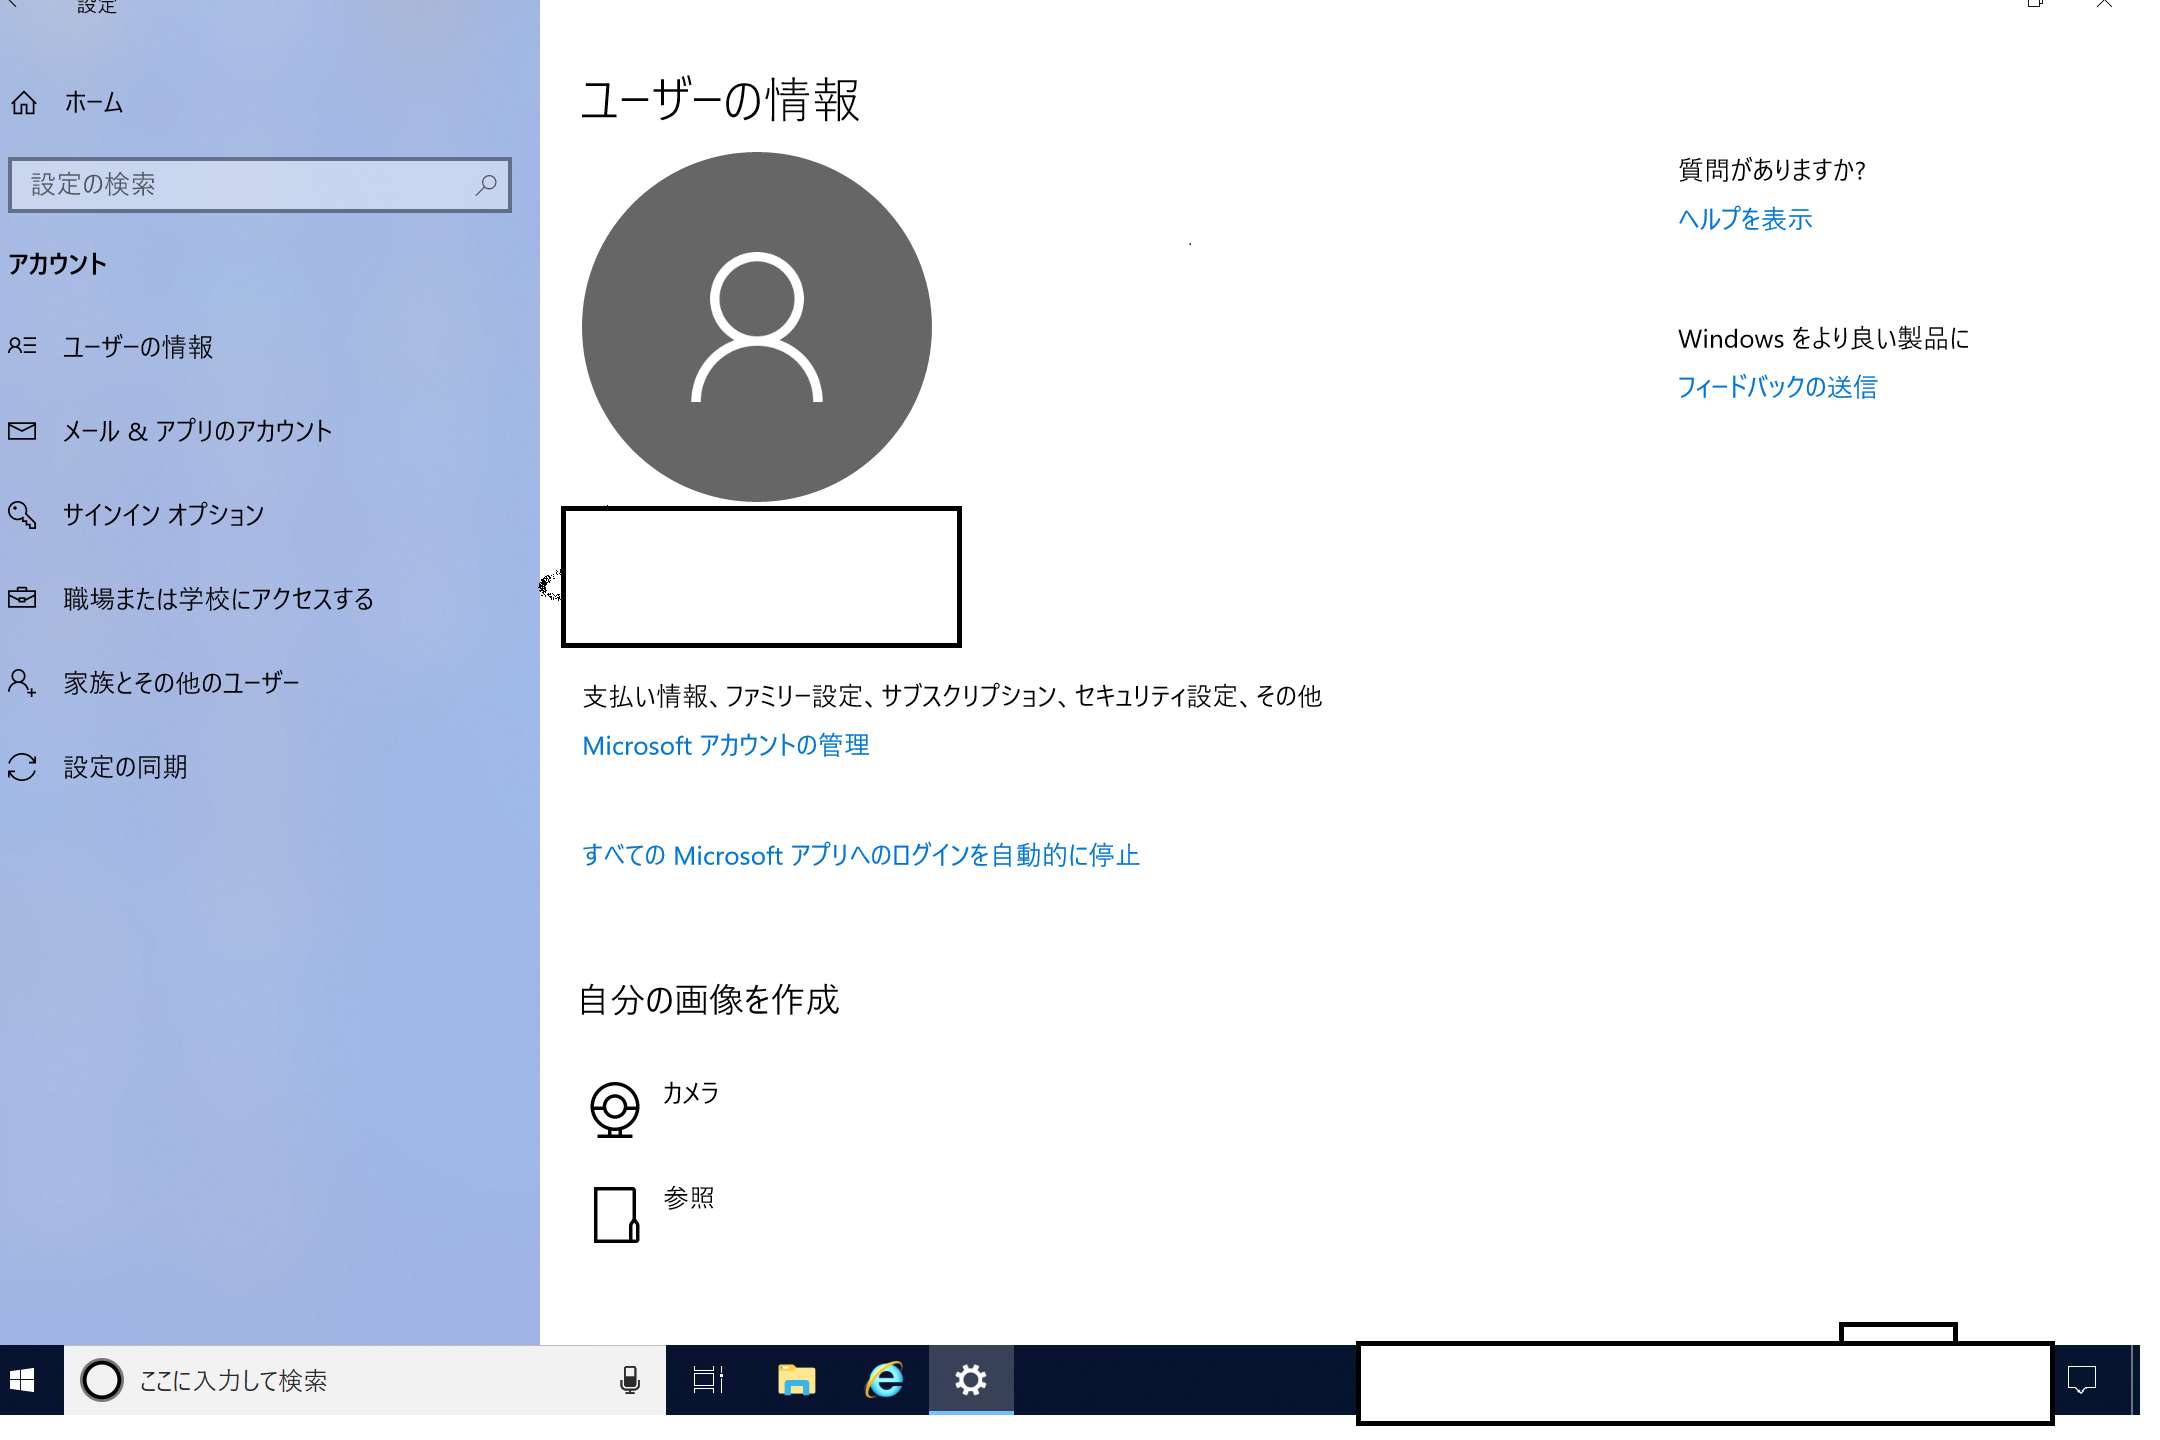
Task: Click the key icon for sign-in options
Action: pos(22,515)
